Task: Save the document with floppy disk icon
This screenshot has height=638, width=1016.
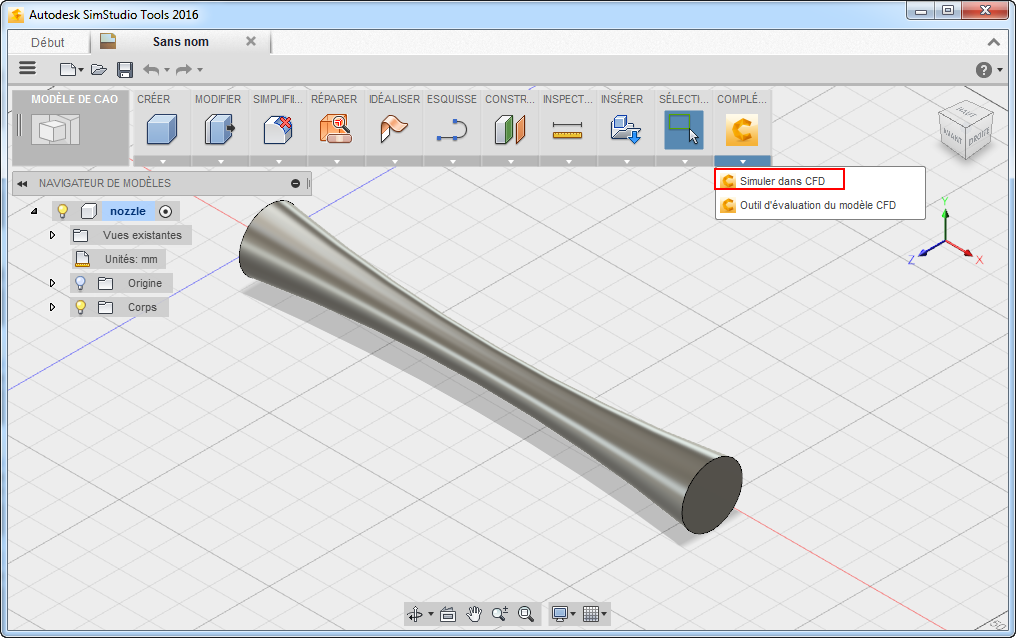Action: (x=125, y=69)
